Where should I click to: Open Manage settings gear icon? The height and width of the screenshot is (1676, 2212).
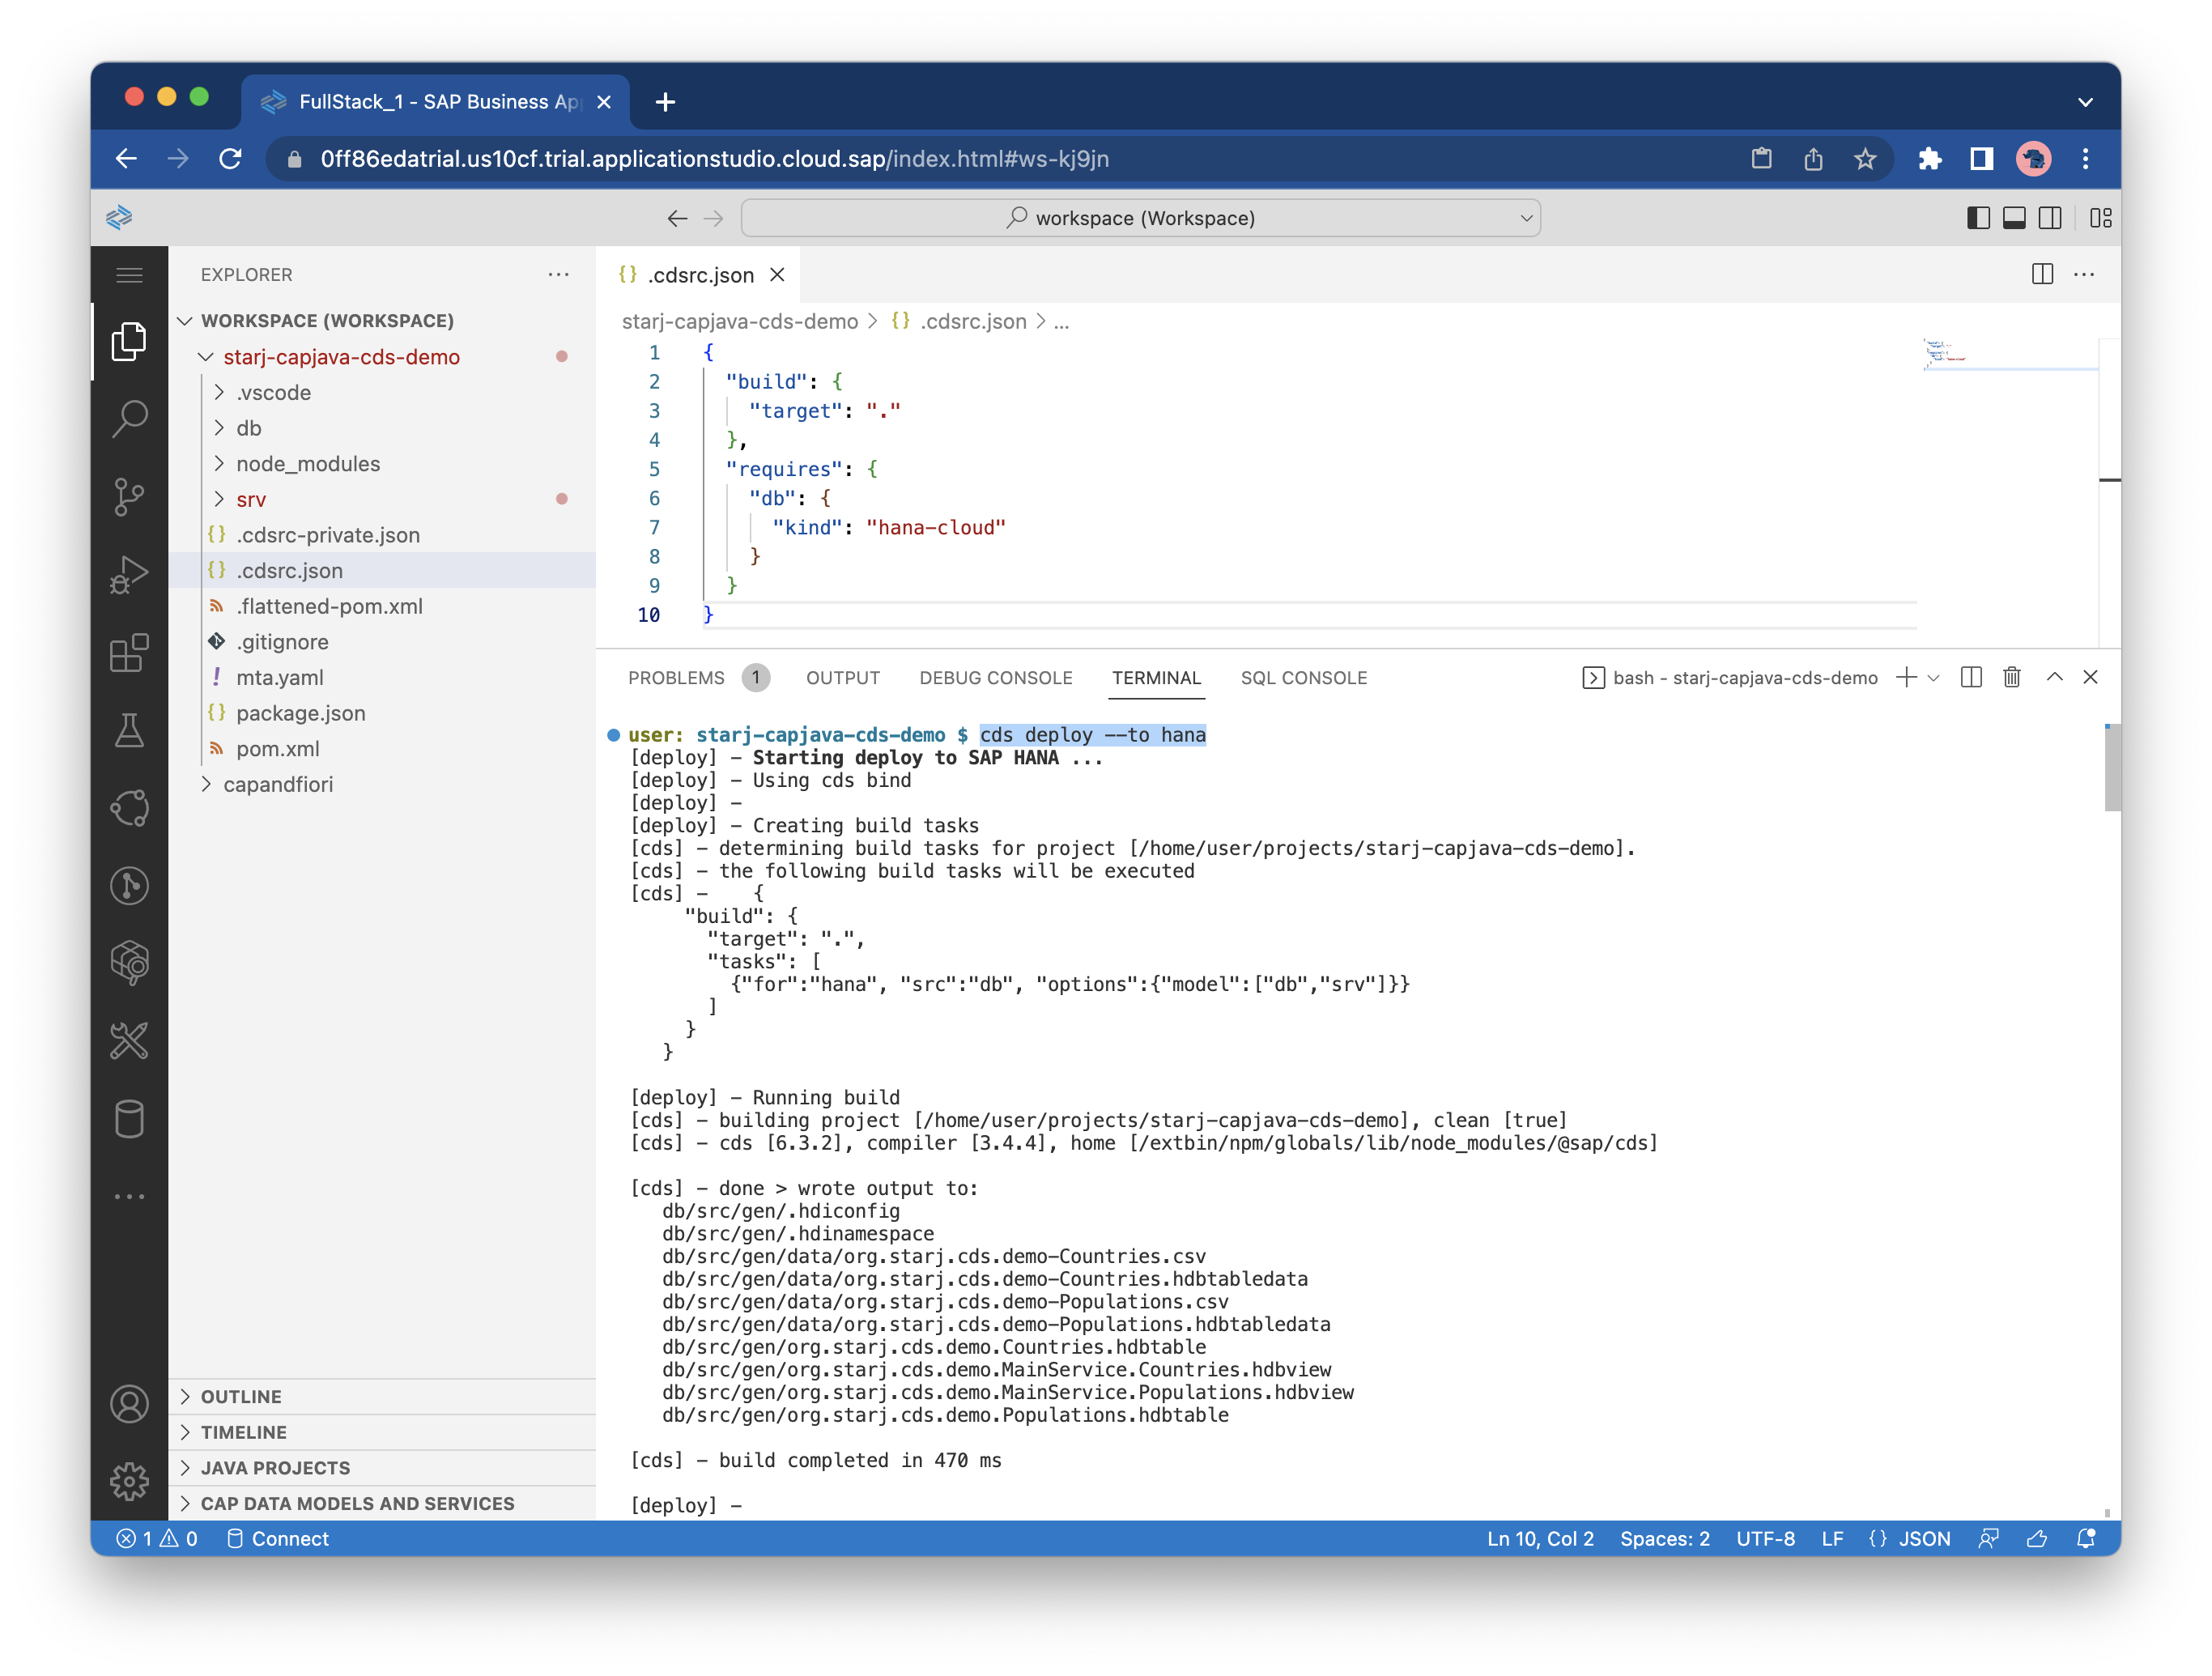click(129, 1481)
